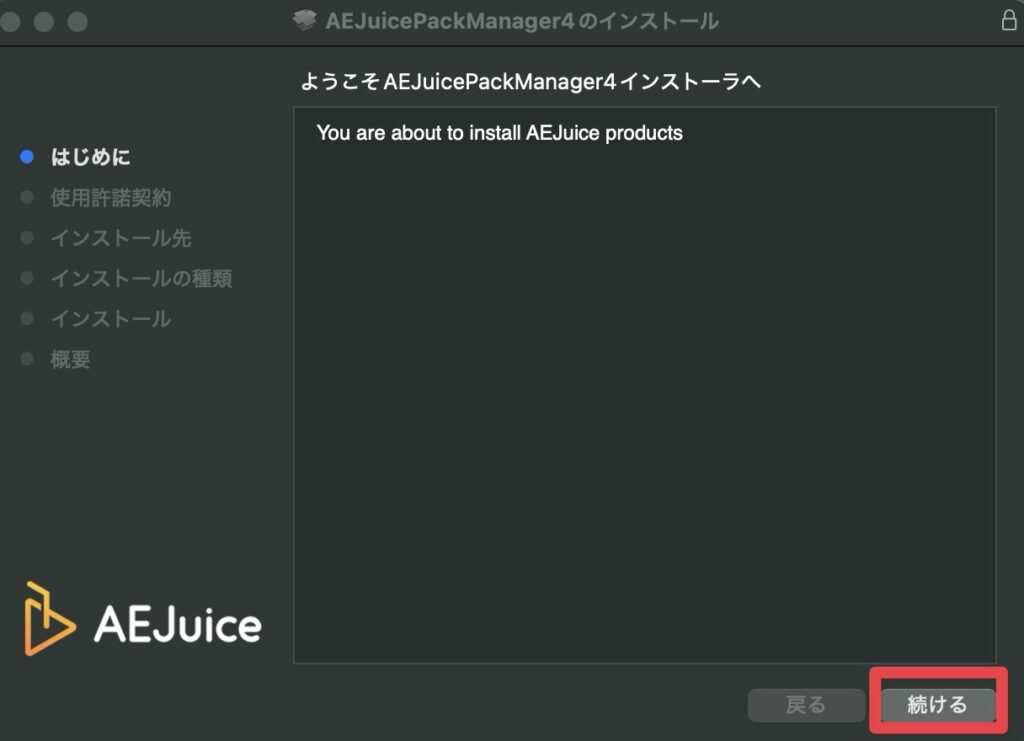The width and height of the screenshot is (1024, 741).
Task: Select the 使用許諾契約 step in sidebar
Action: pos(110,197)
